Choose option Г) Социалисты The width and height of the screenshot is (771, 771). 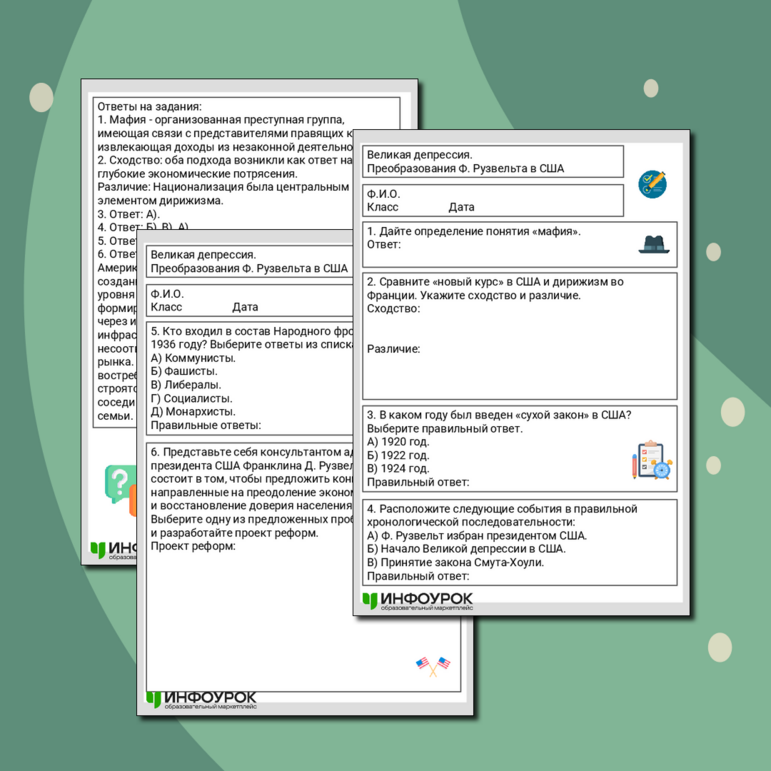click(x=193, y=398)
